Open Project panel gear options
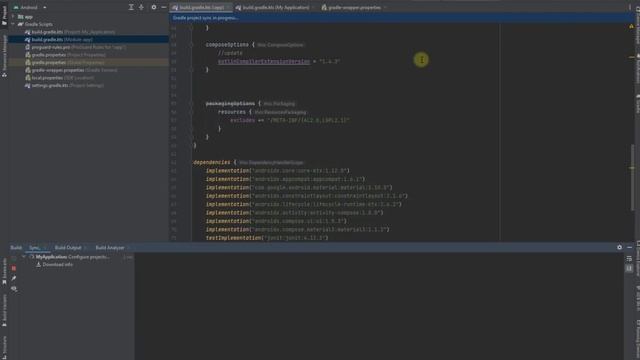Image resolution: width=640 pixels, height=360 pixels. click(x=153, y=7)
